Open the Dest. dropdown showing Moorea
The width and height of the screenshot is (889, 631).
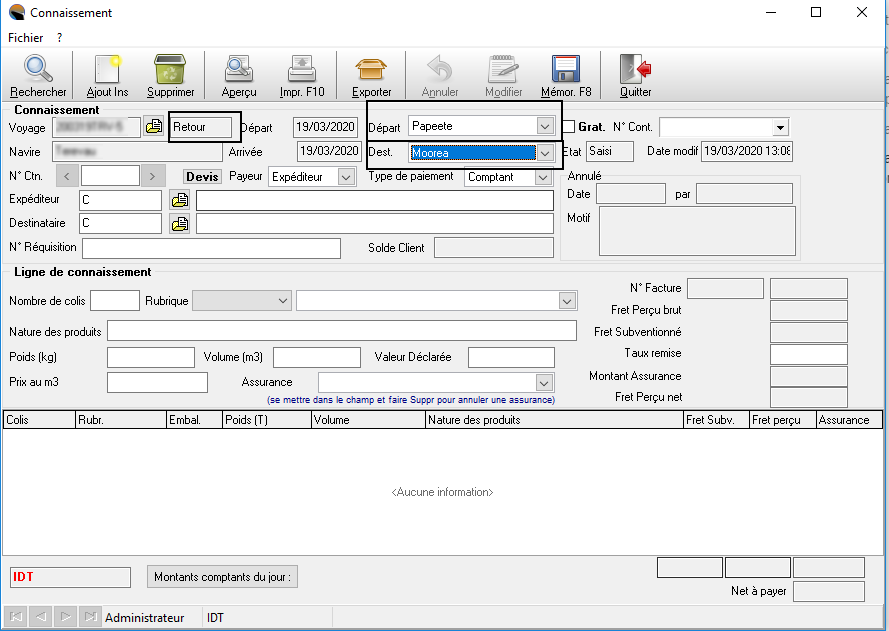point(545,153)
